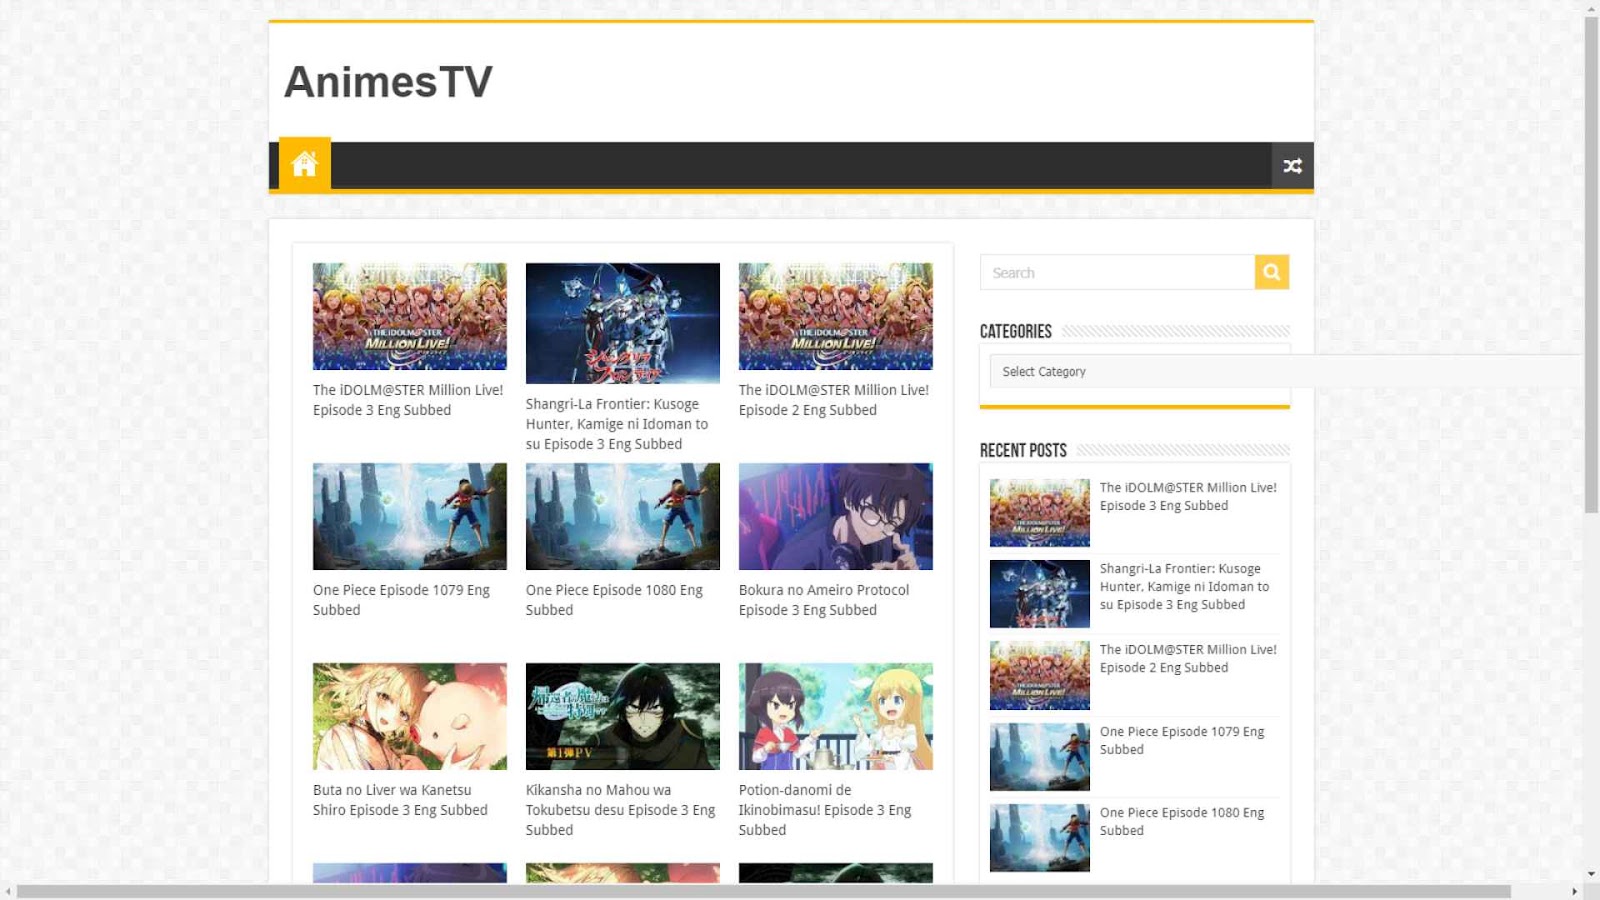Click the horizontal scrollbar thumb
This screenshot has height=900, width=1600.
(764, 891)
